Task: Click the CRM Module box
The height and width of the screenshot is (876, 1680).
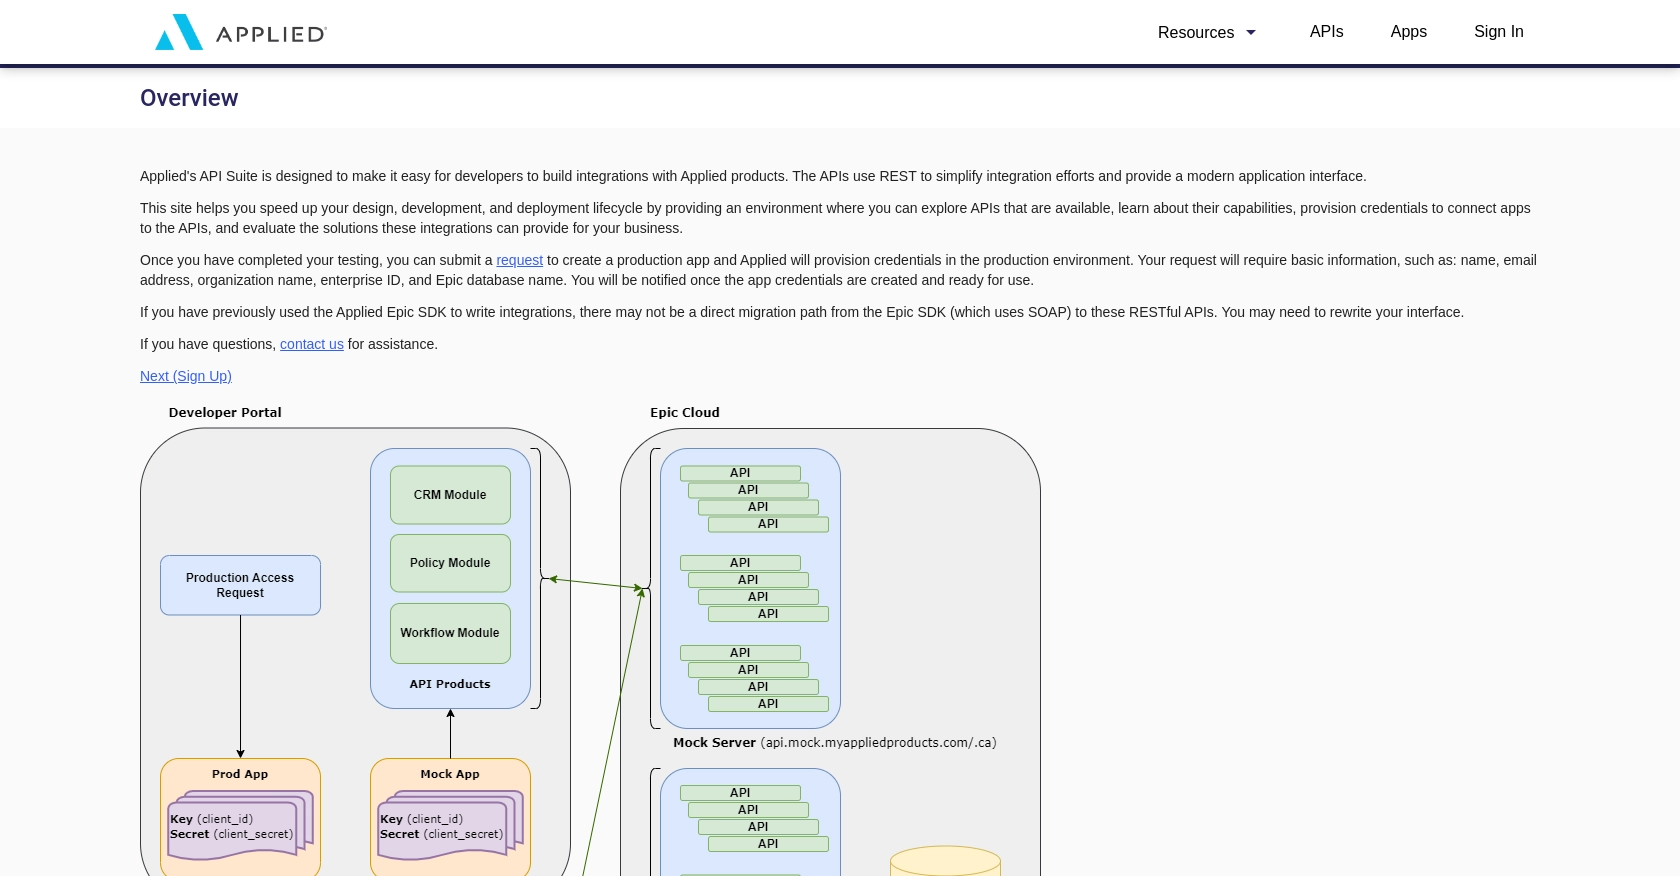Action: point(450,495)
